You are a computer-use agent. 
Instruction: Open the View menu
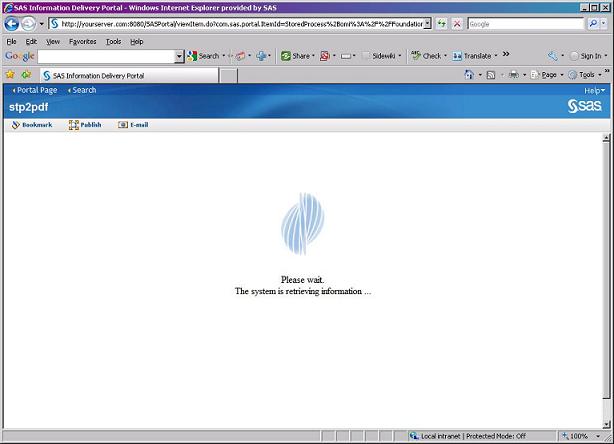53,42
